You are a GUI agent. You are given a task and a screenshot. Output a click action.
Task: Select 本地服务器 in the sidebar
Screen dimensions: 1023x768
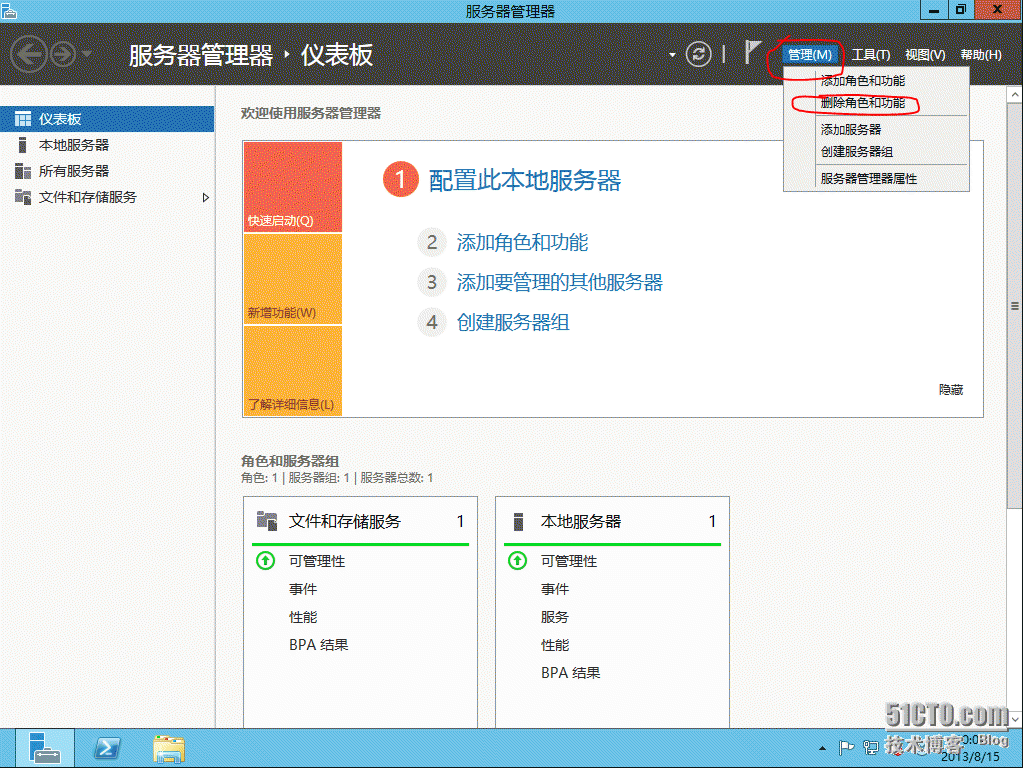tap(107, 145)
